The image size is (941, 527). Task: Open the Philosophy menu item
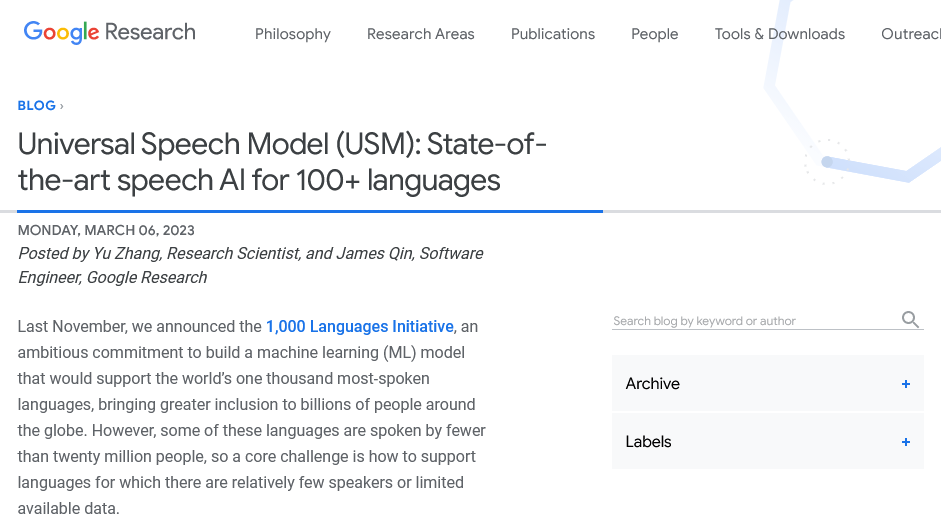(x=292, y=34)
